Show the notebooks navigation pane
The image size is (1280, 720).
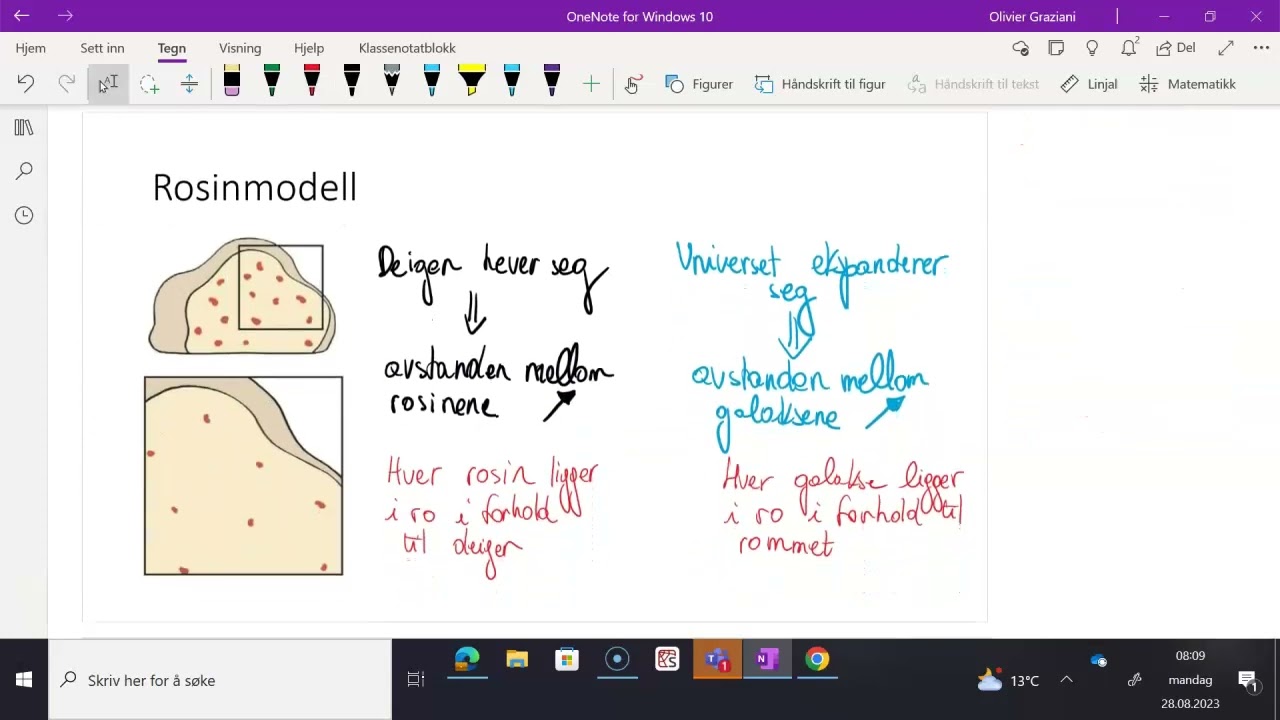click(x=24, y=127)
